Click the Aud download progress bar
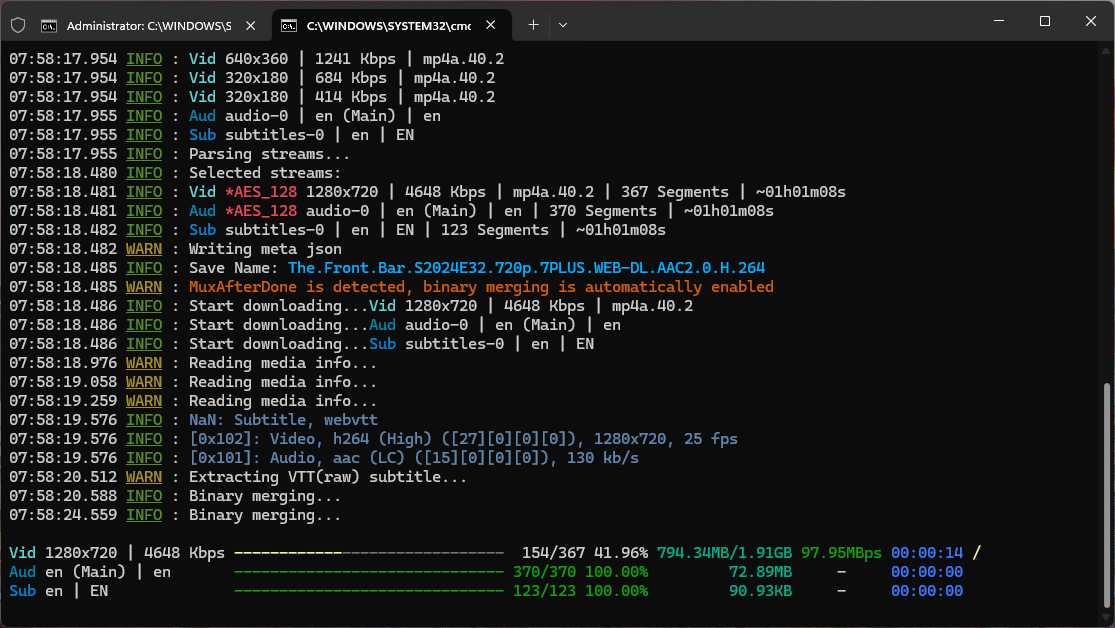Viewport: 1115px width, 628px height. (x=368, y=572)
